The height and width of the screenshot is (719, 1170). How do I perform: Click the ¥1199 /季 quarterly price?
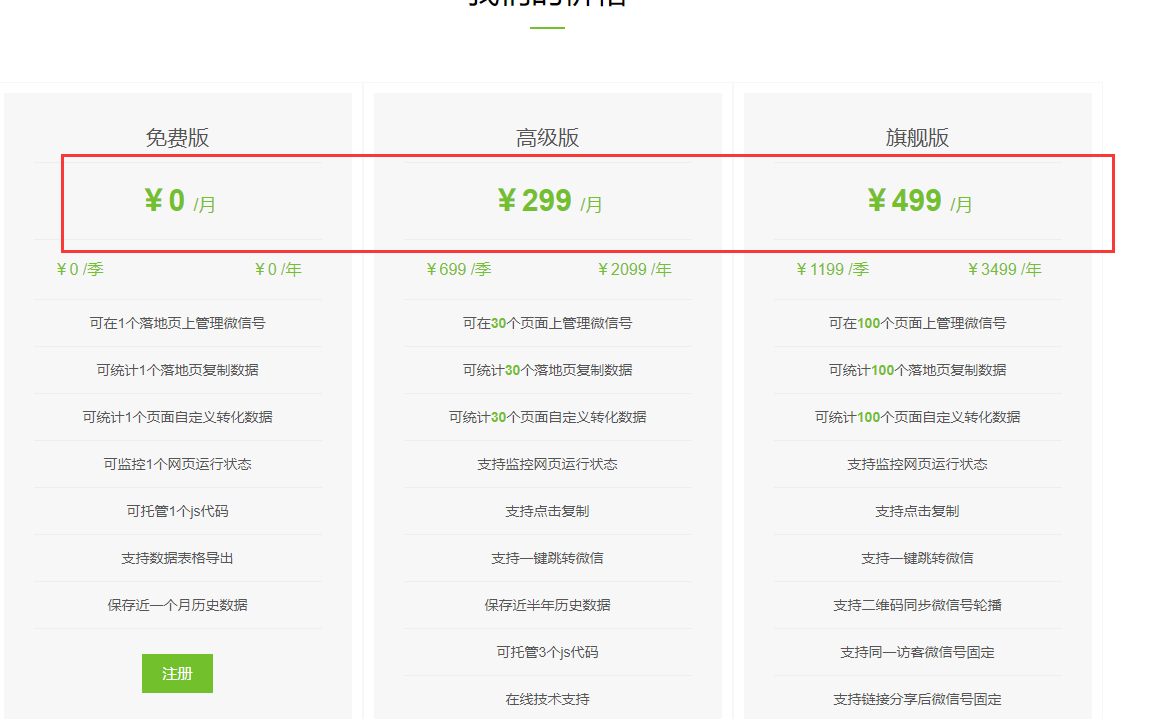point(832,269)
